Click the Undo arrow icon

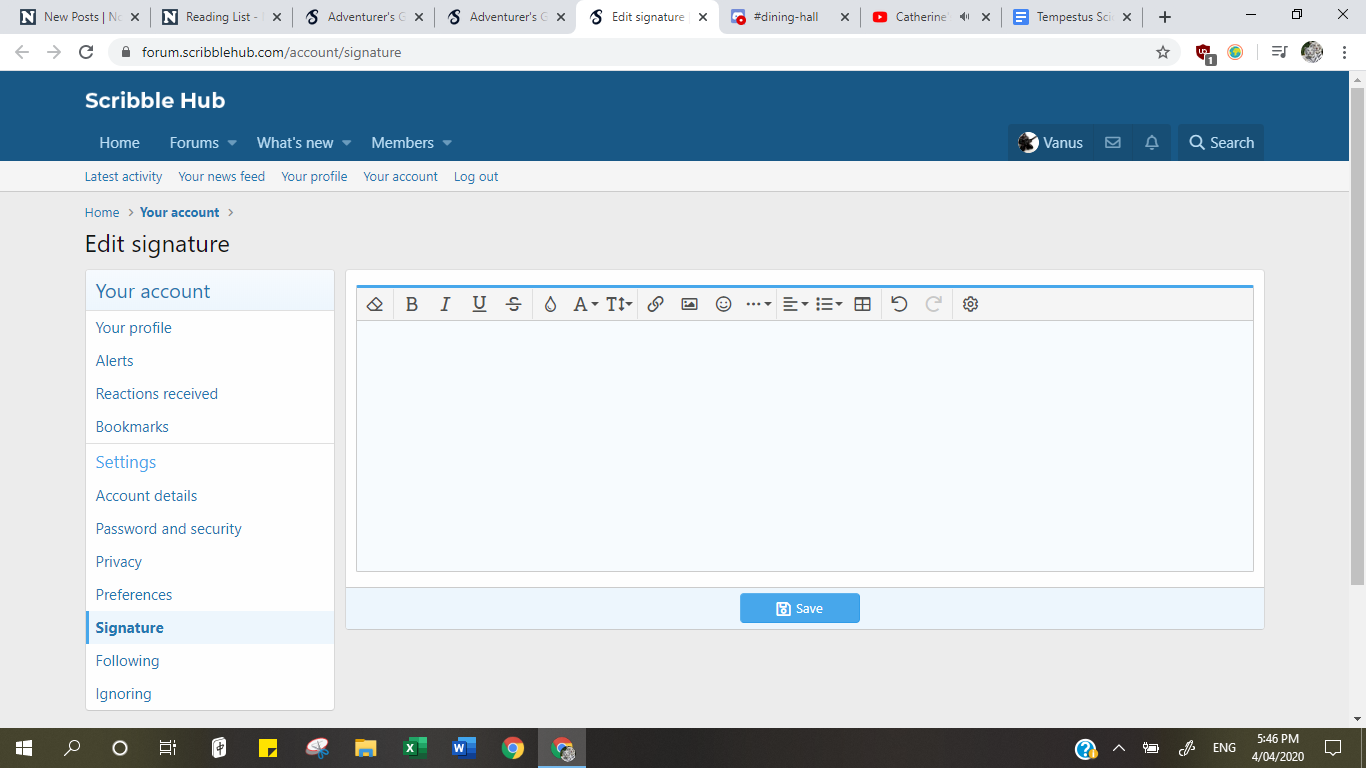coord(899,304)
